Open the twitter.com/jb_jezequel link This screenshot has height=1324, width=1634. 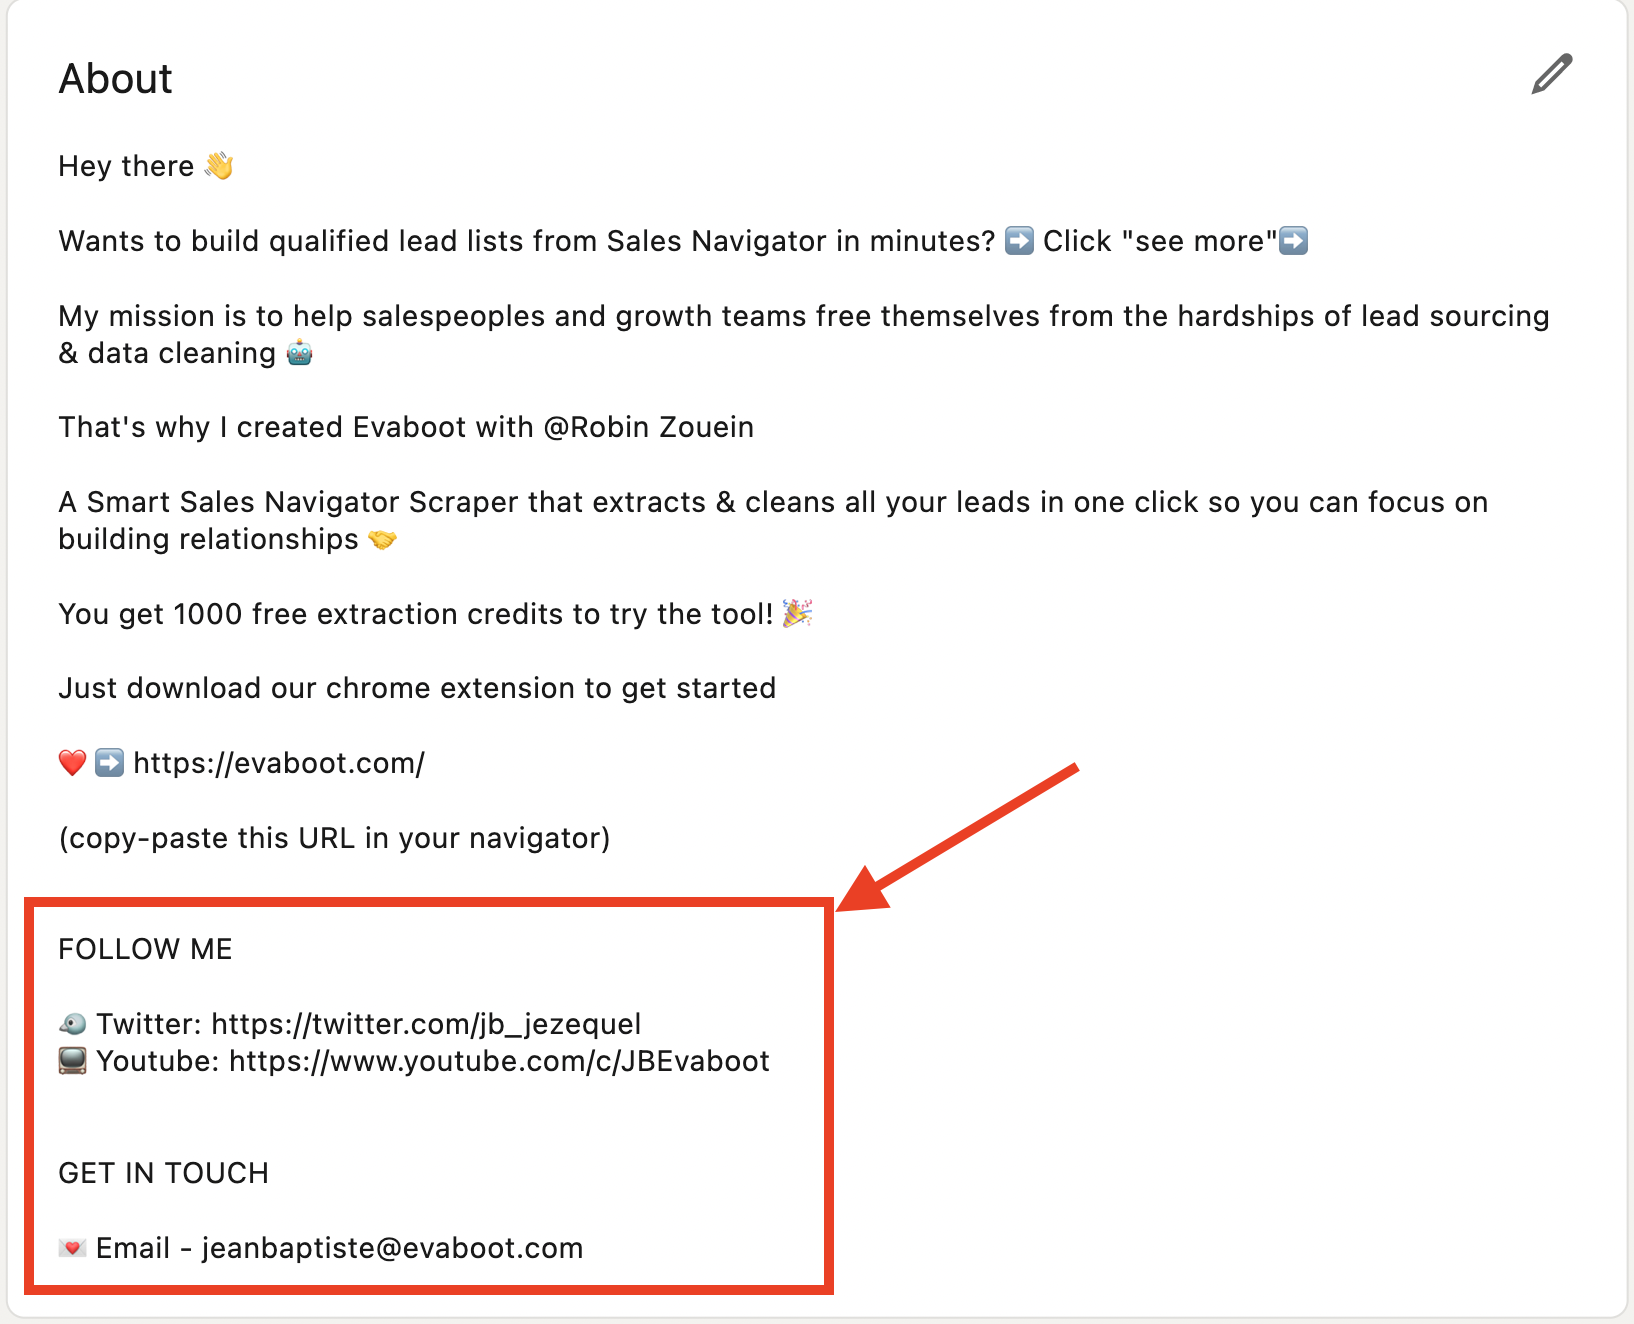coord(426,1024)
